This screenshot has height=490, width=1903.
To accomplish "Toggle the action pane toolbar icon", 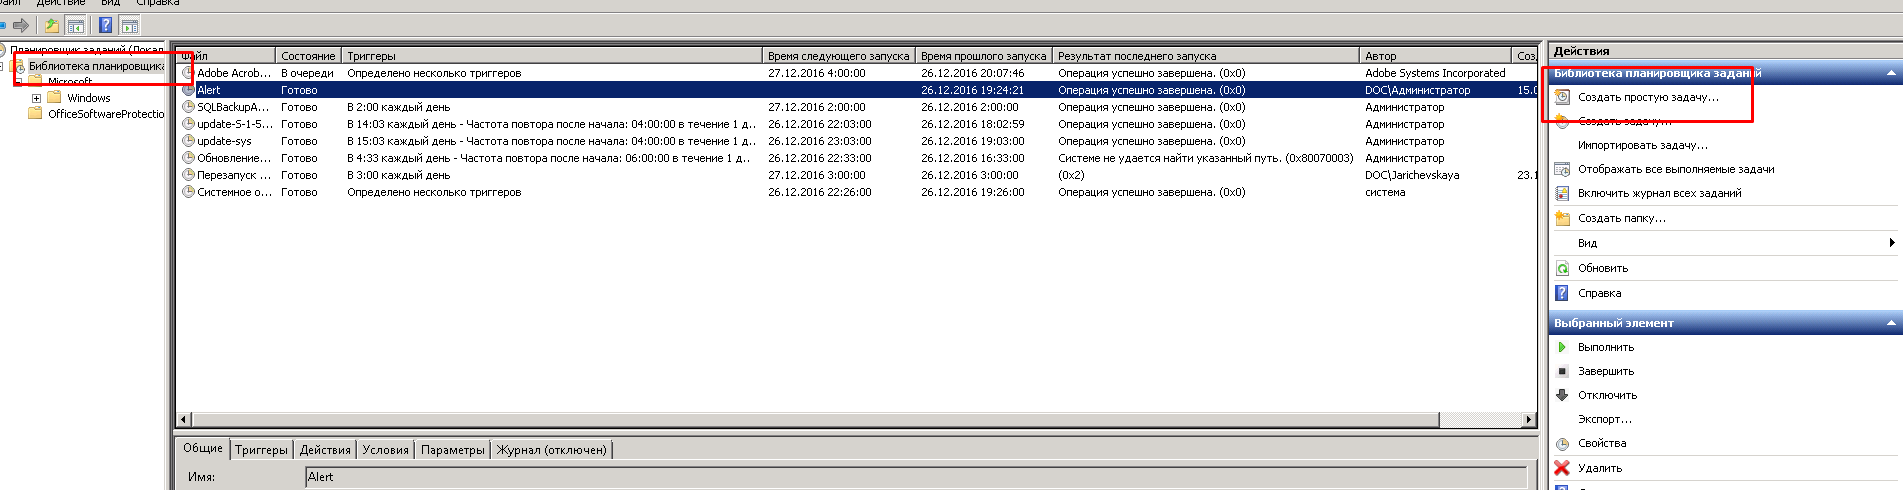I will click(x=129, y=25).
